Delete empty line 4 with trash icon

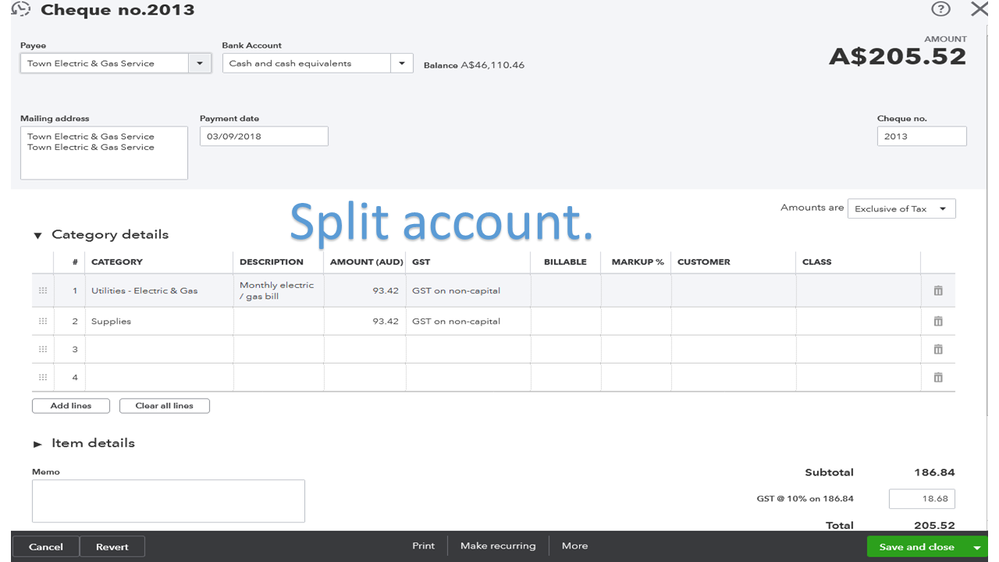pos(938,377)
